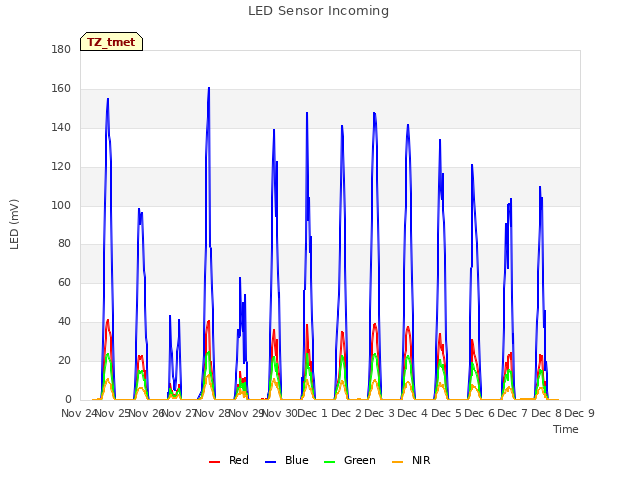
Task: Click the blue peak on Dec 2 near 148 mV
Action: [374, 113]
